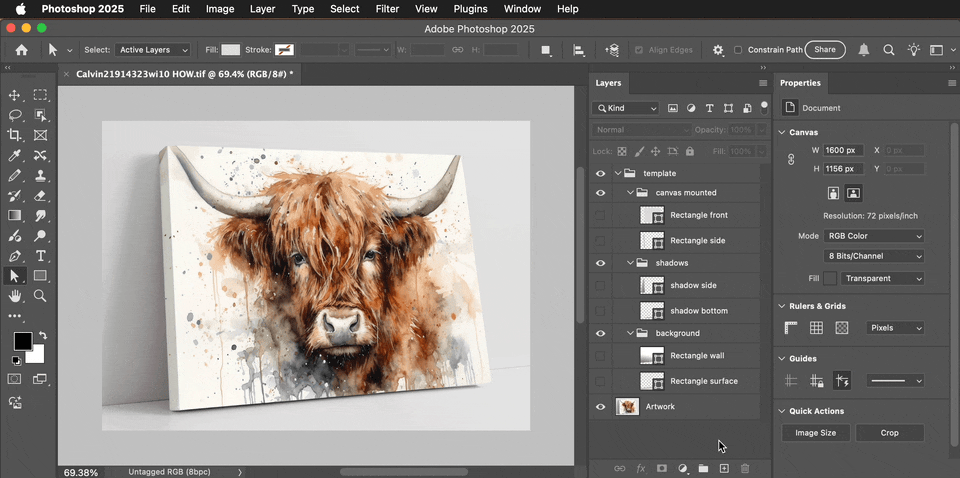Open the shape Stroke color swatch

(284, 50)
